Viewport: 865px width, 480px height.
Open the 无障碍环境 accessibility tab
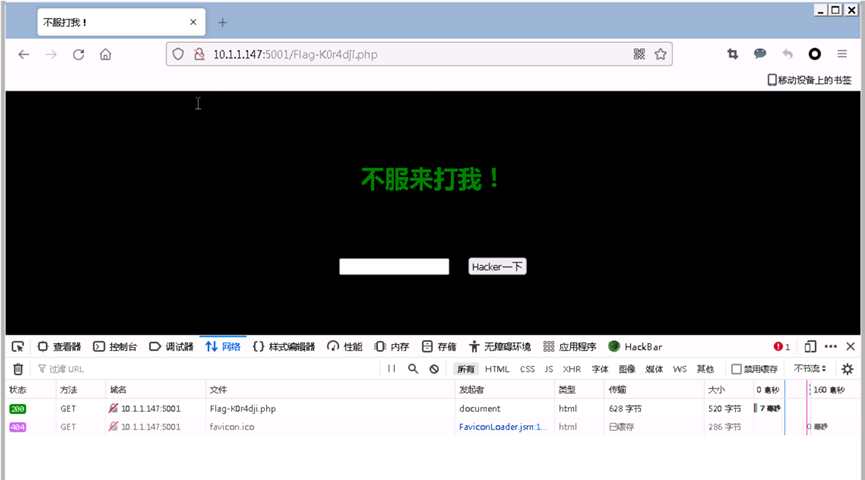[499, 346]
